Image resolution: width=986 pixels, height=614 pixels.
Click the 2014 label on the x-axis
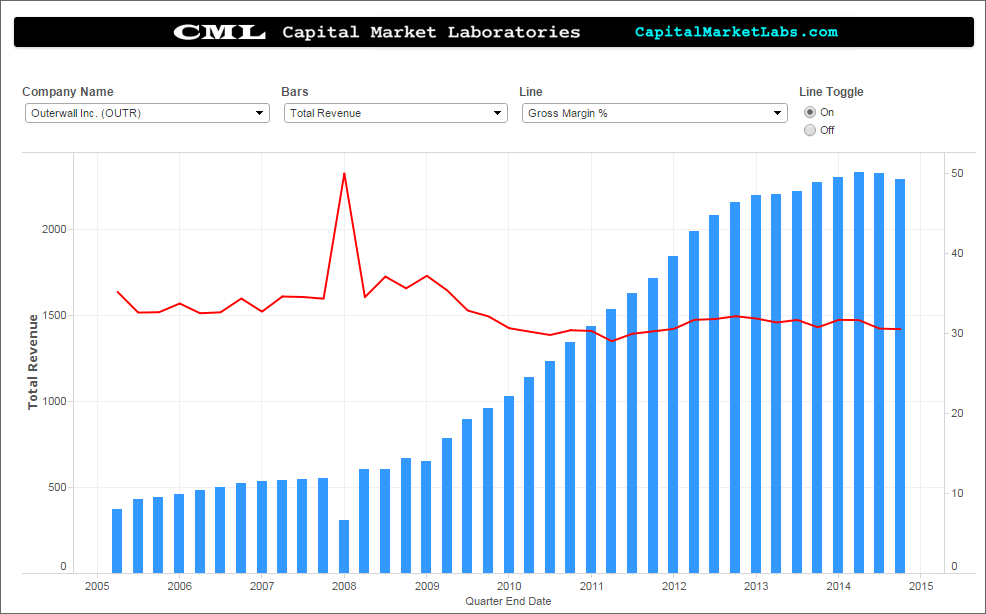tap(838, 586)
